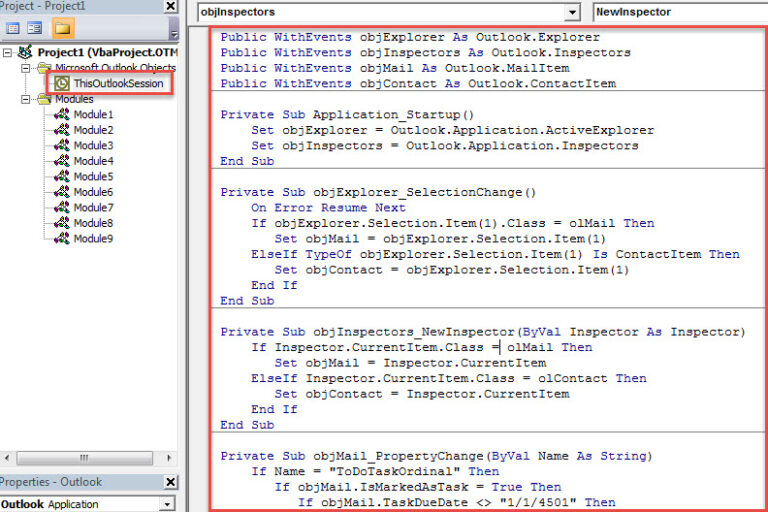Select Module9 at bottom of module list

tap(93, 238)
